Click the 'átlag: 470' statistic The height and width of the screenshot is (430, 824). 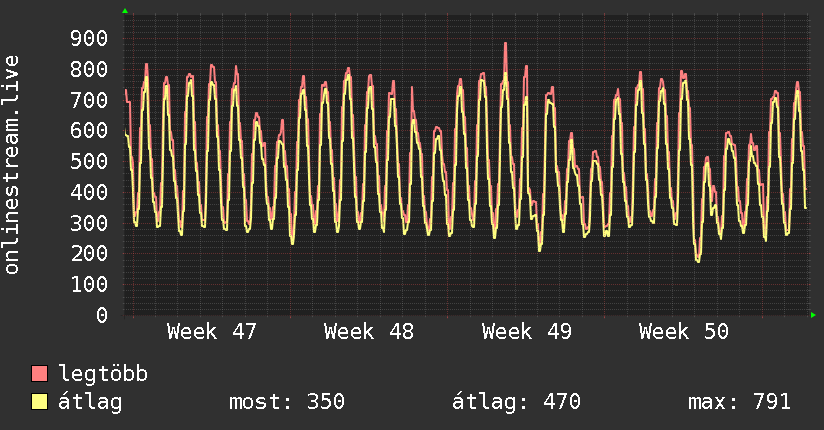coord(517,402)
